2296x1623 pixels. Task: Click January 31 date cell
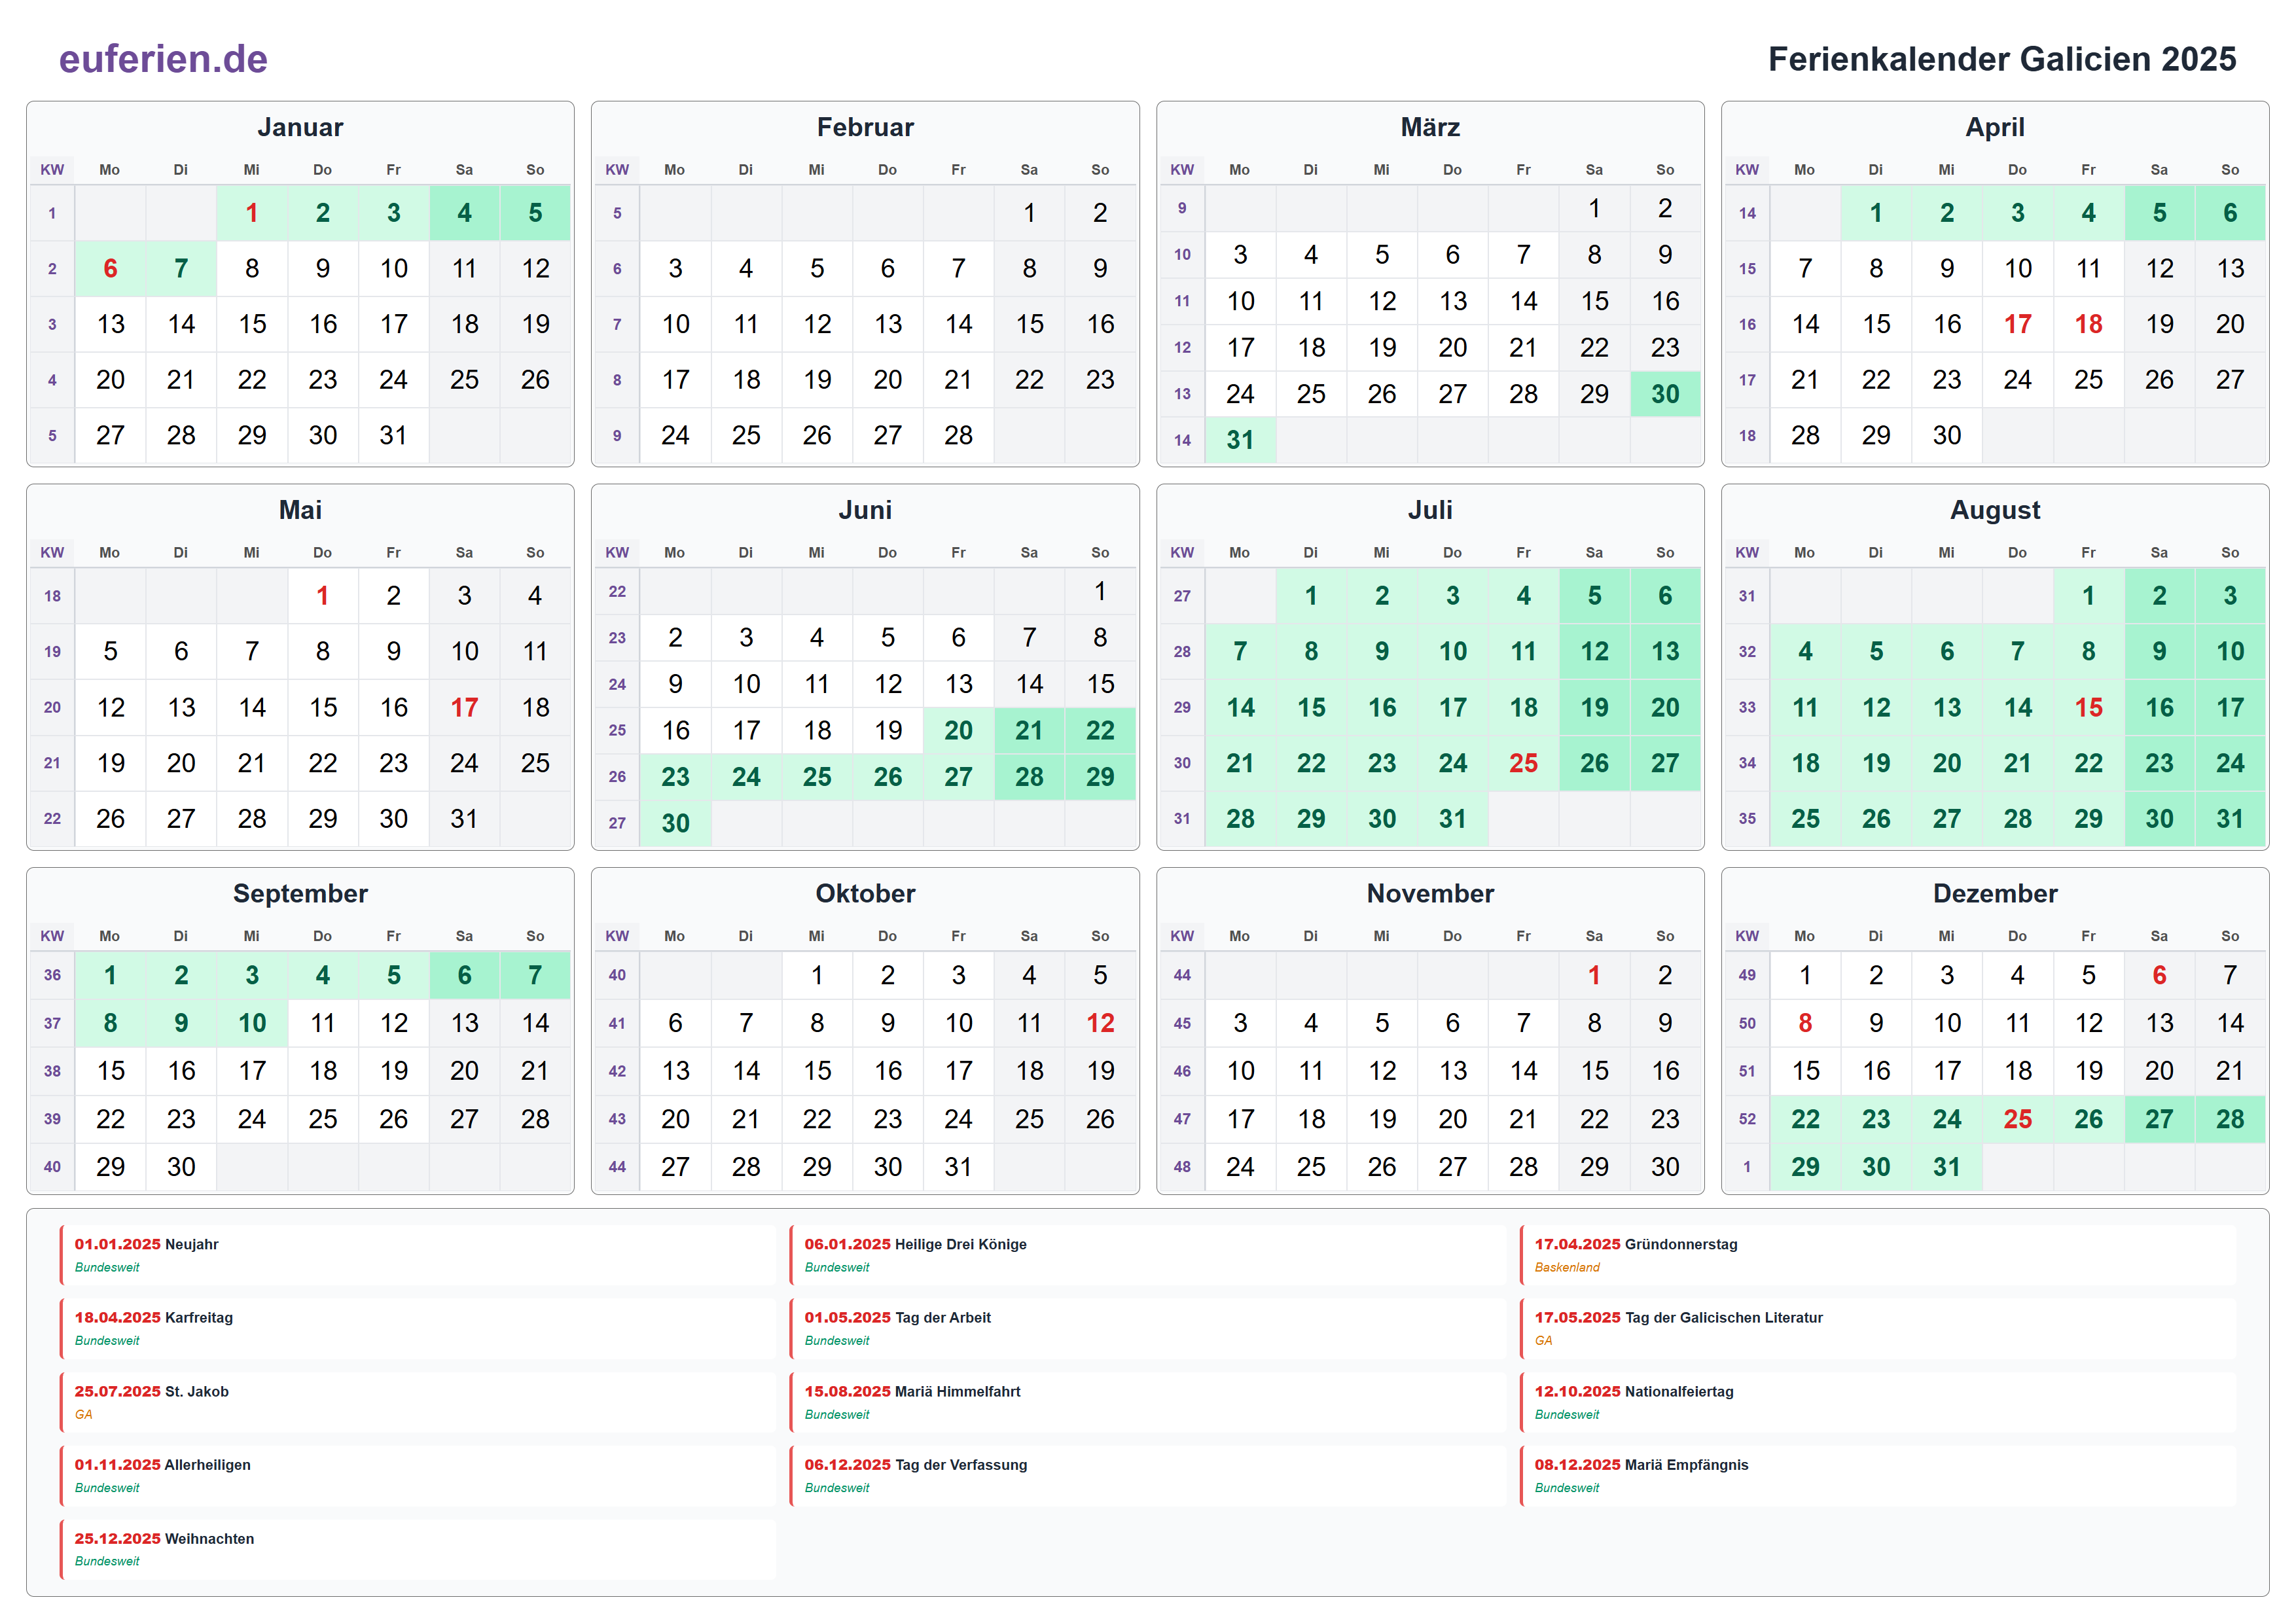[393, 435]
